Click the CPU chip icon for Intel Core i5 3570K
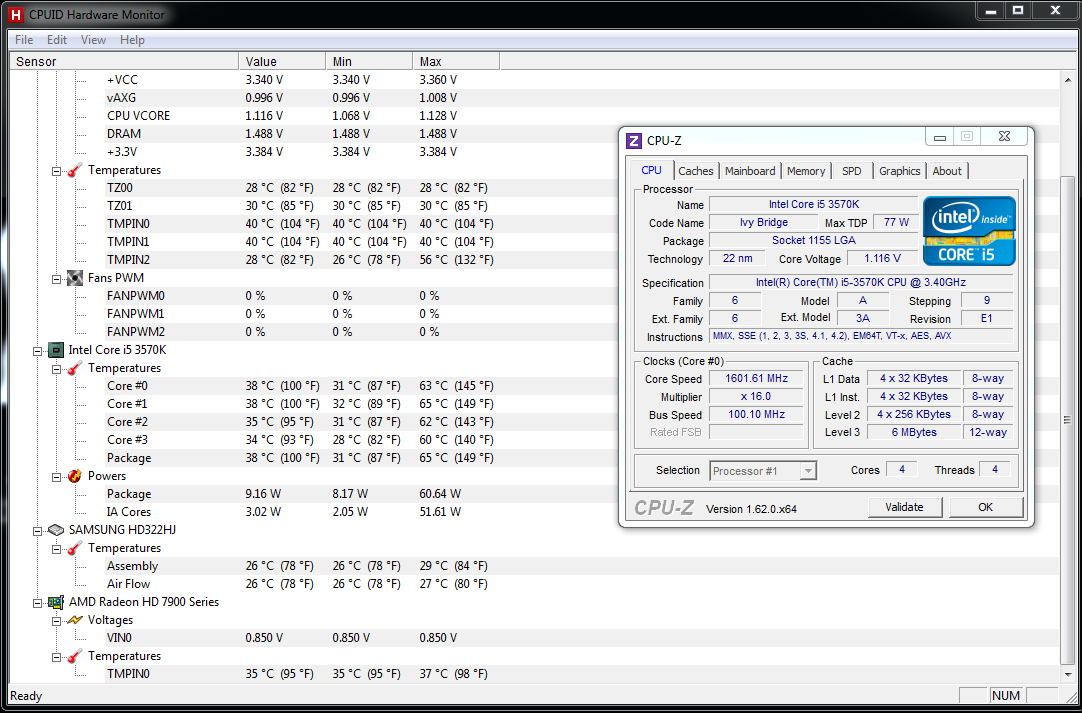The width and height of the screenshot is (1082, 713). pos(56,350)
